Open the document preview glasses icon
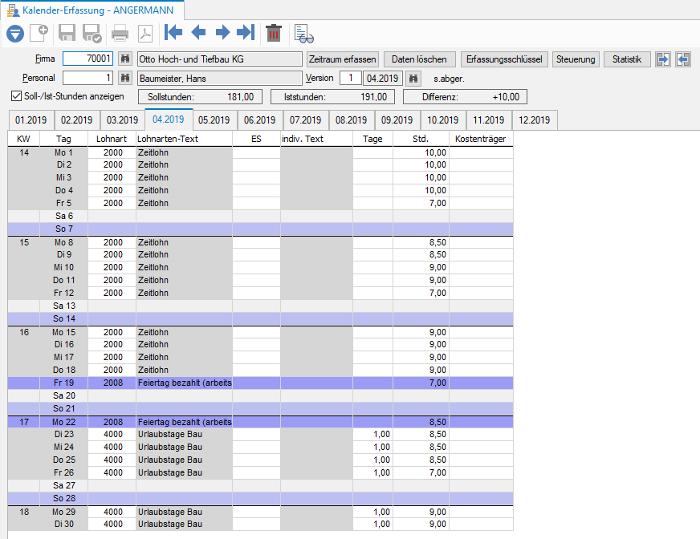 (x=304, y=33)
